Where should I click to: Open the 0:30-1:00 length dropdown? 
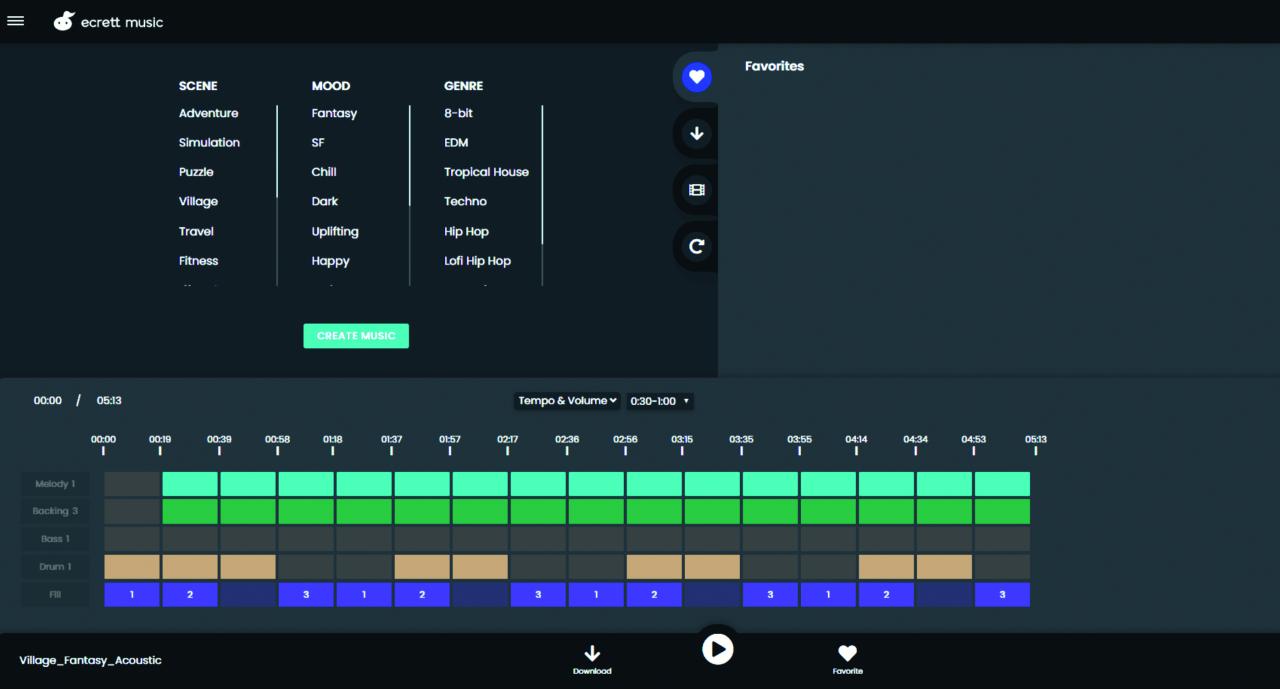pos(660,401)
